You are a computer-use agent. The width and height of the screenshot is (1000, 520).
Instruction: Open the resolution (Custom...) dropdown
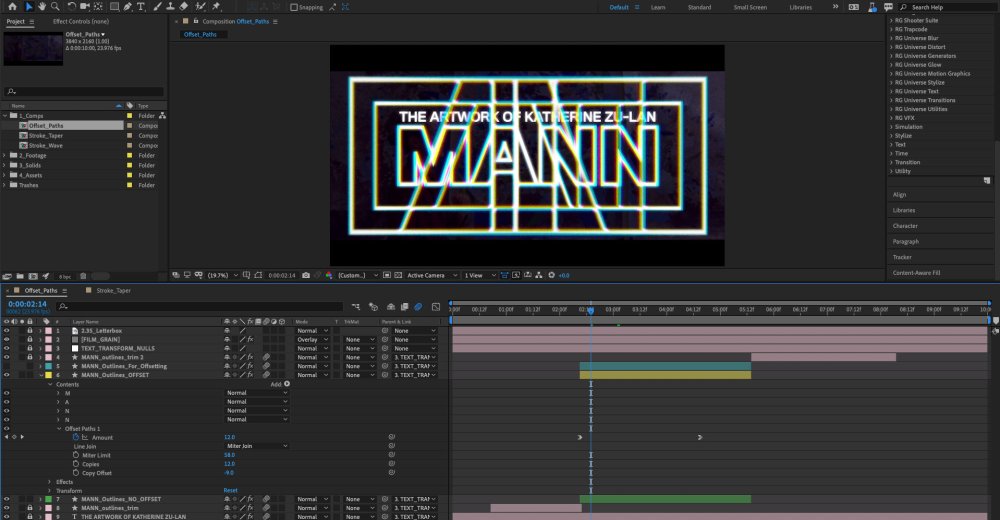coord(358,275)
